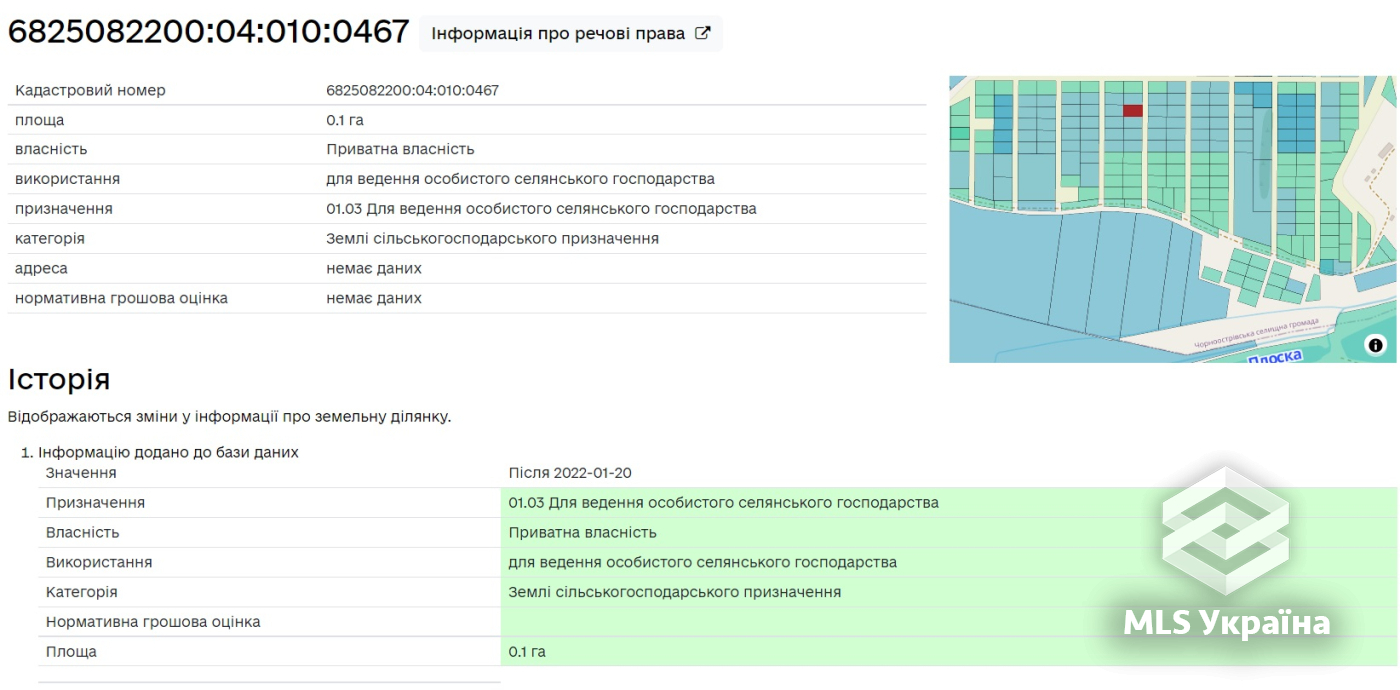1400x690 pixels.
Task: Click Нормативна грошова оцінка in history table
Action: [x=153, y=622]
